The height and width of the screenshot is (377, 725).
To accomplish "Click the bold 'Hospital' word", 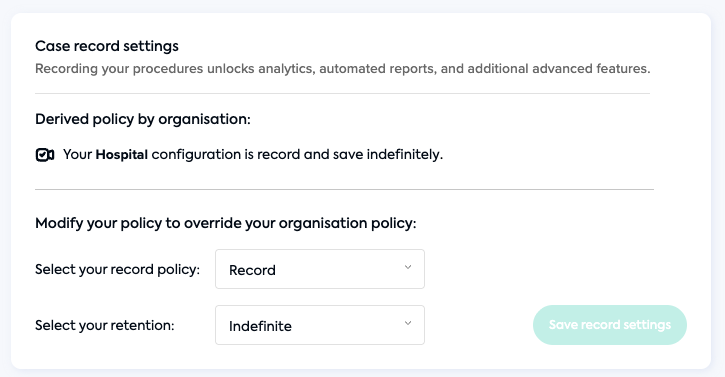I will click(122, 155).
